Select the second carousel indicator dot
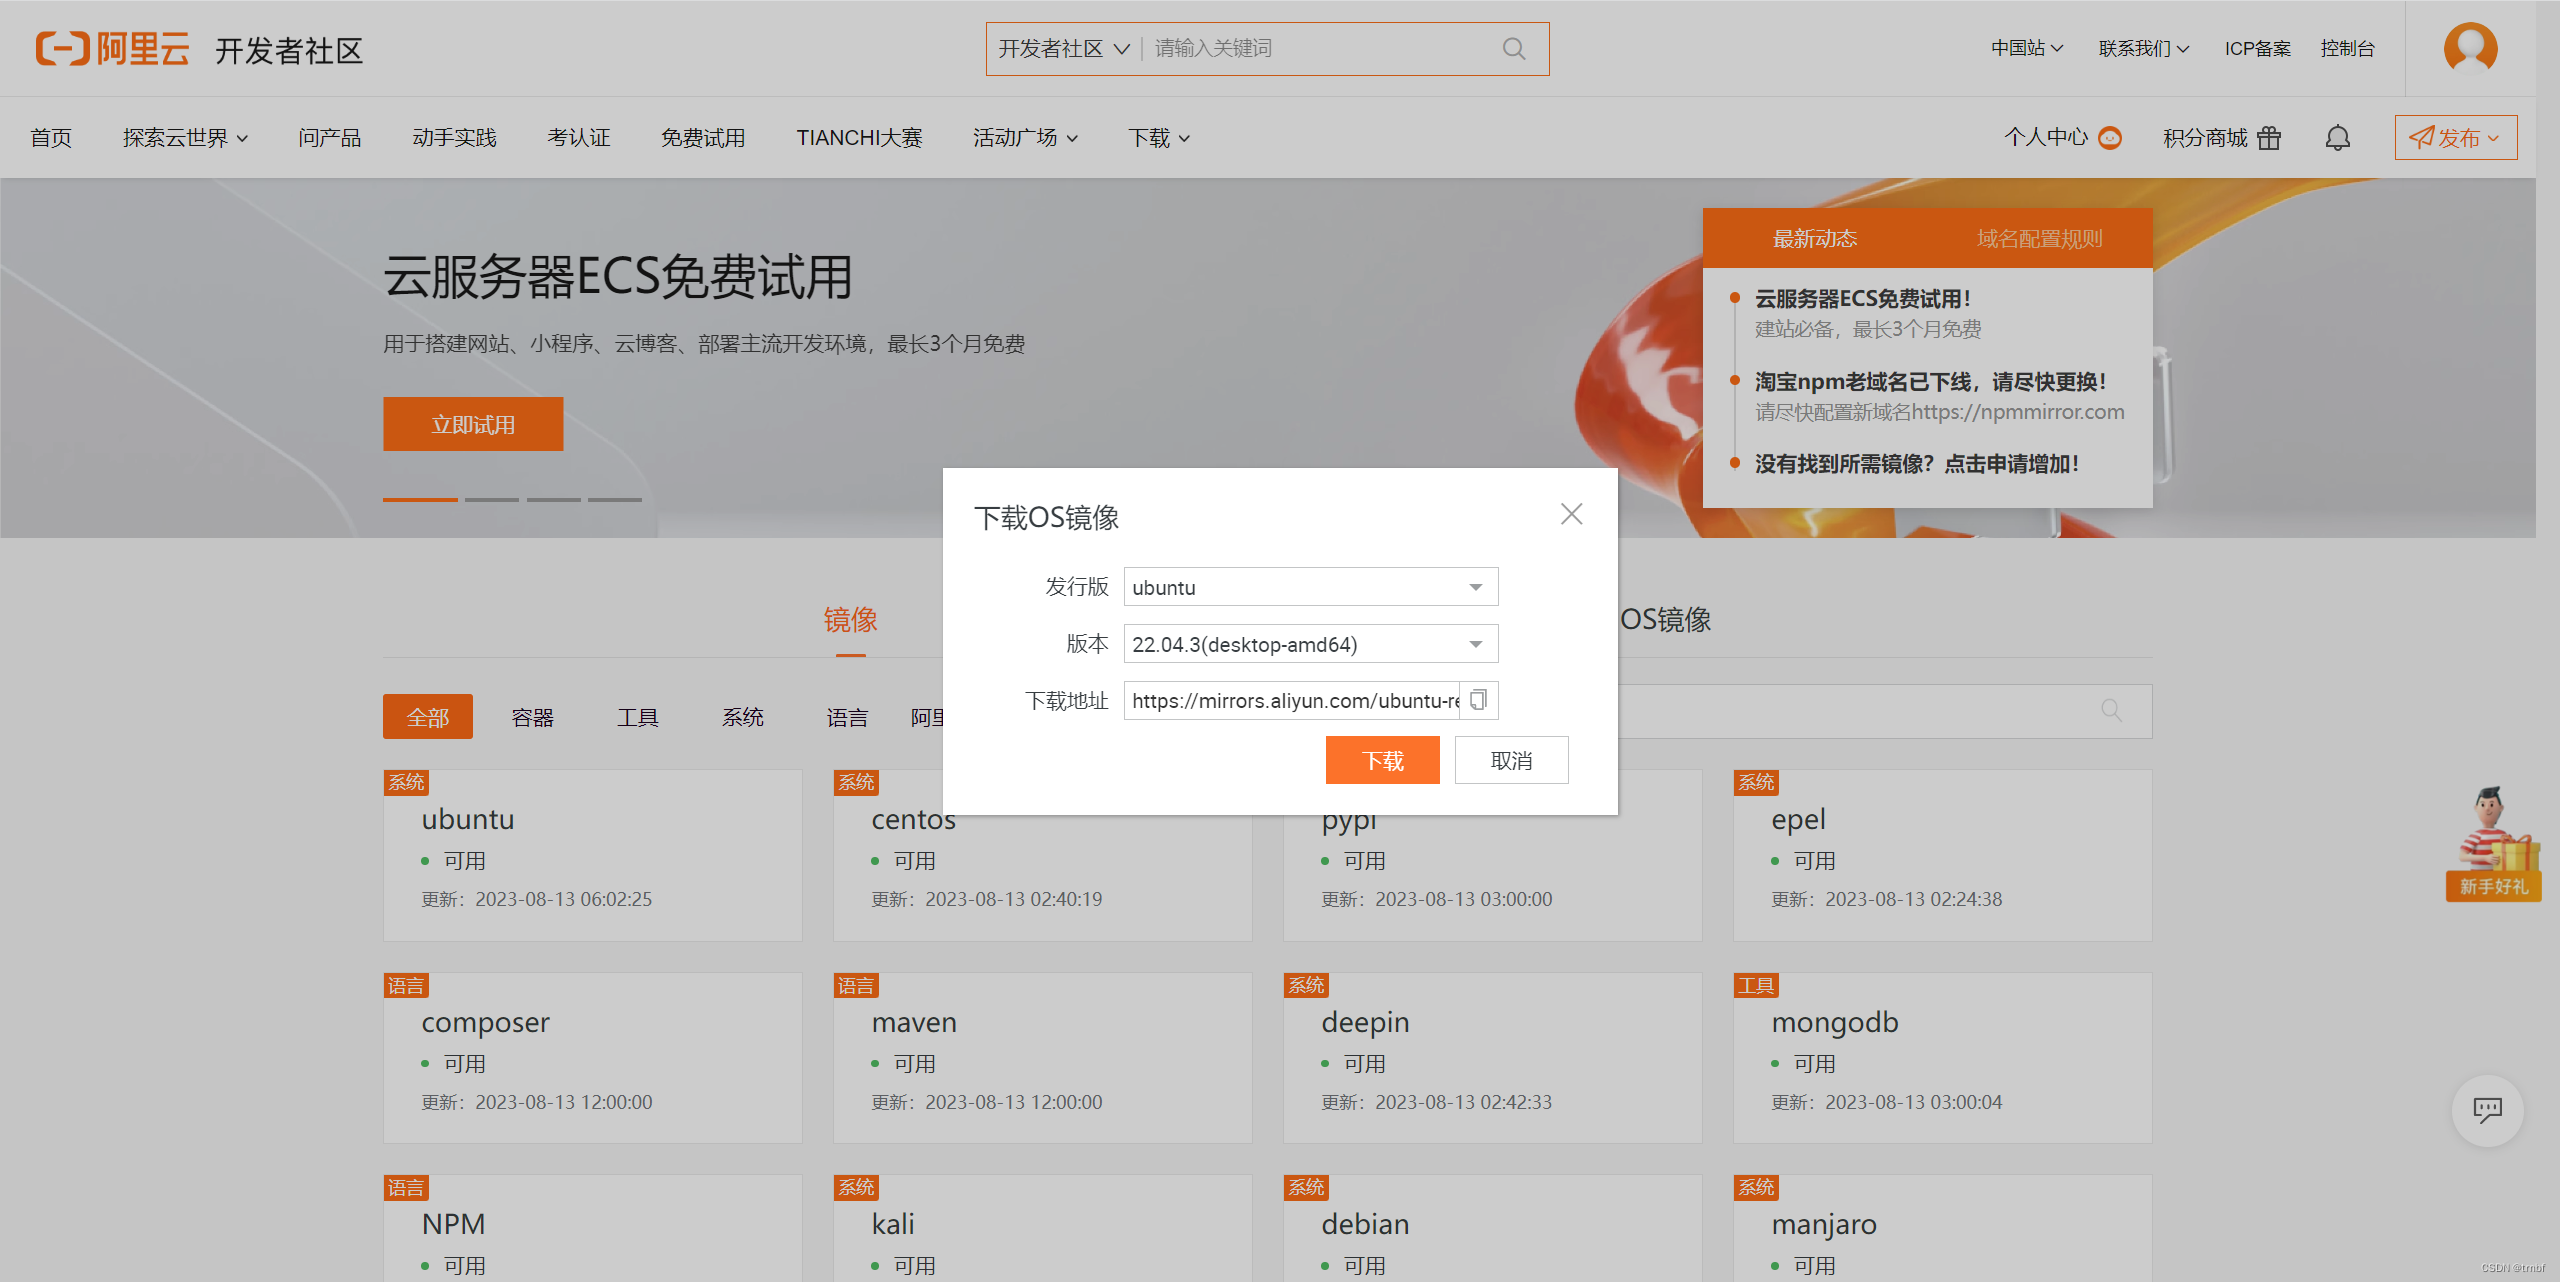The width and height of the screenshot is (2561, 1282). pyautogui.click(x=491, y=499)
